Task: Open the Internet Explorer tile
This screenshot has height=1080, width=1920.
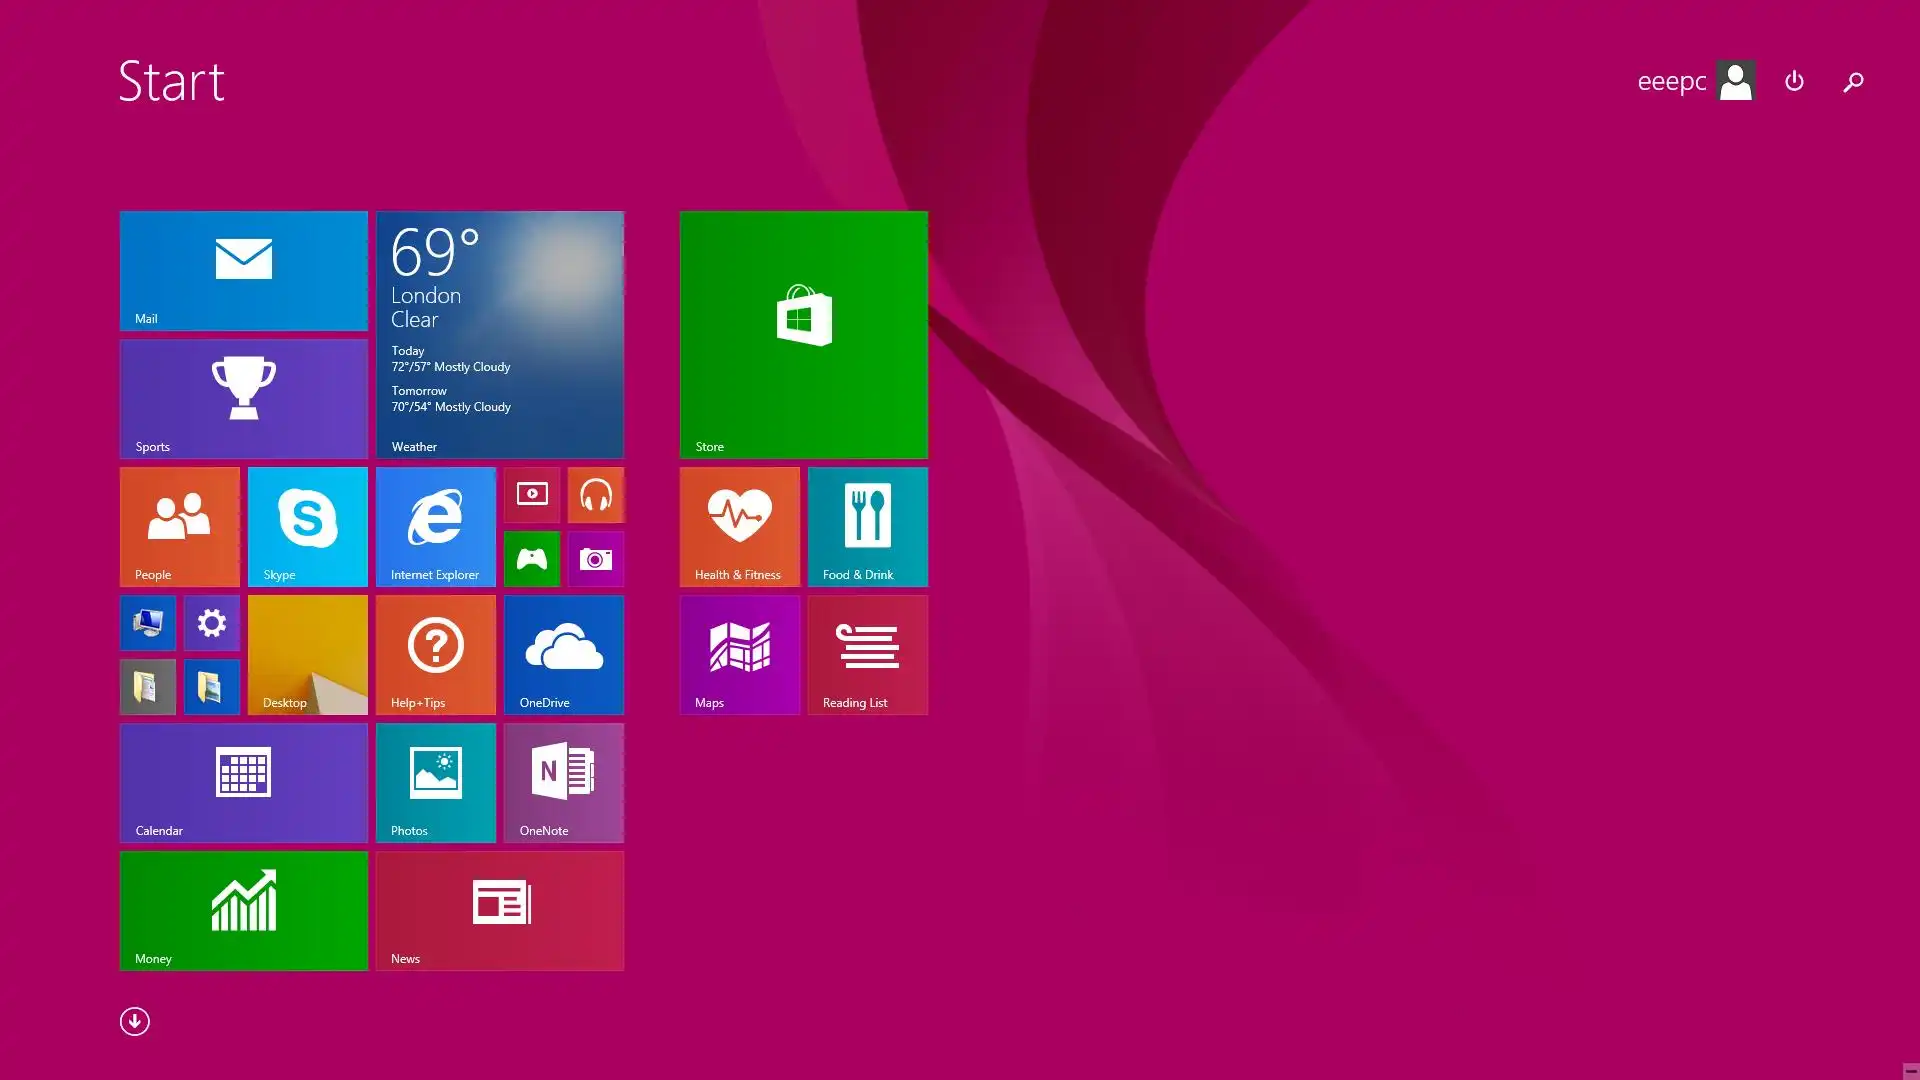Action: click(x=435, y=526)
